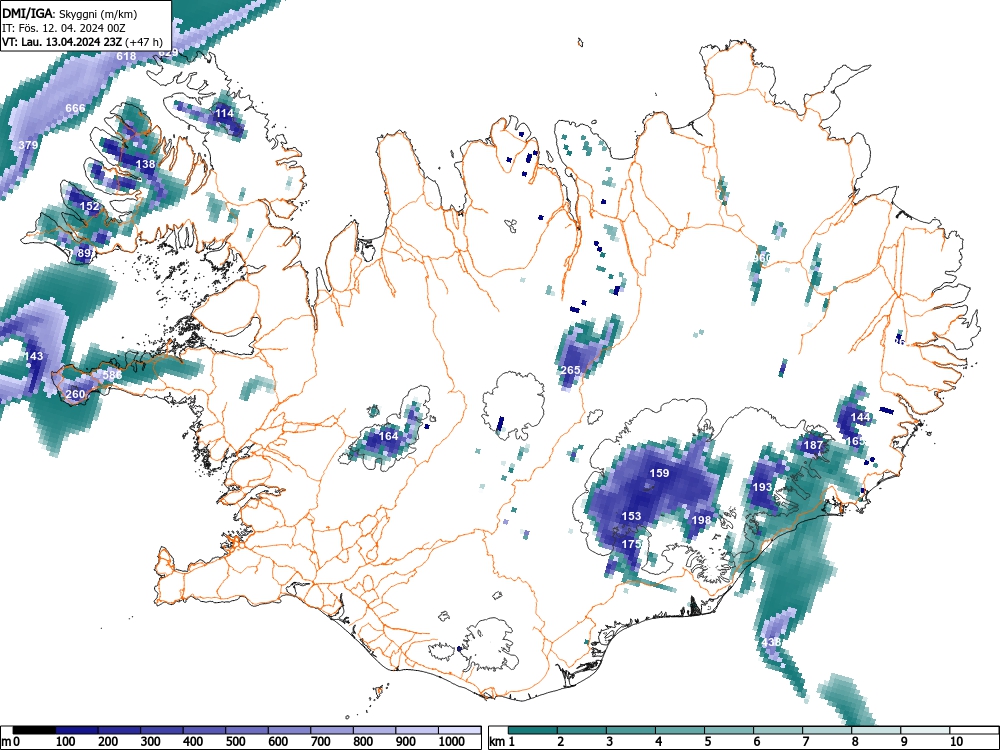This screenshot has height=750, width=1000.
Task: Click the 'km 1' legend label
Action: 502,742
